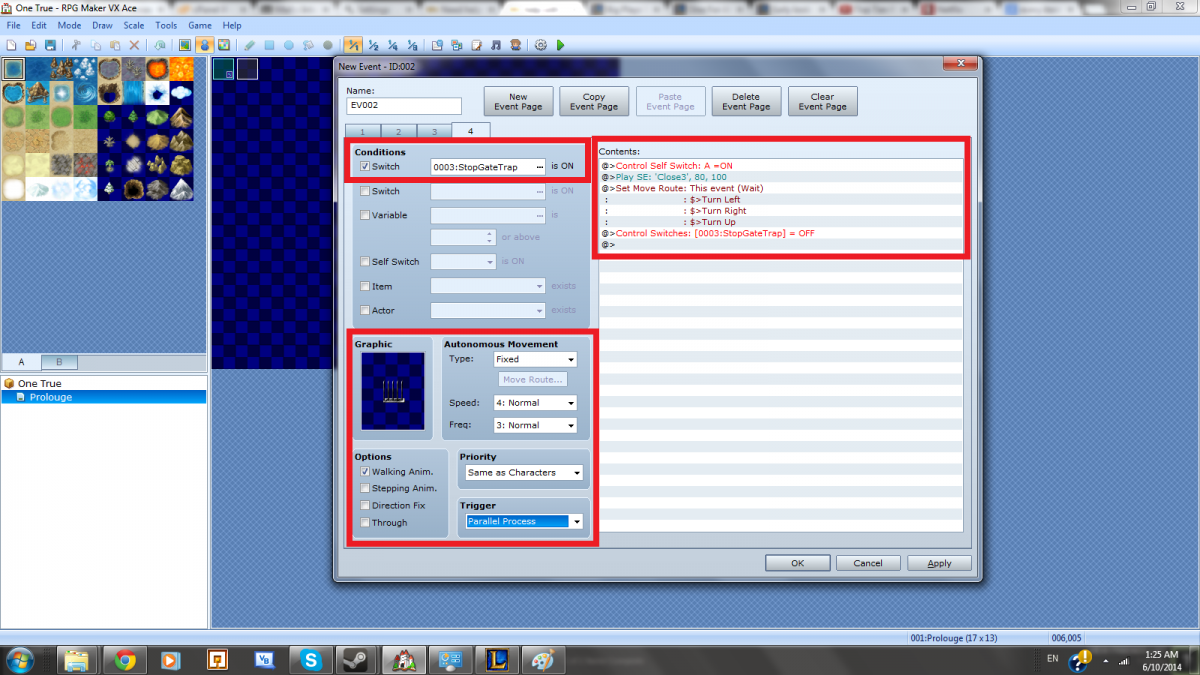Click the Apply button
This screenshot has width=1200, height=675.
(x=939, y=563)
